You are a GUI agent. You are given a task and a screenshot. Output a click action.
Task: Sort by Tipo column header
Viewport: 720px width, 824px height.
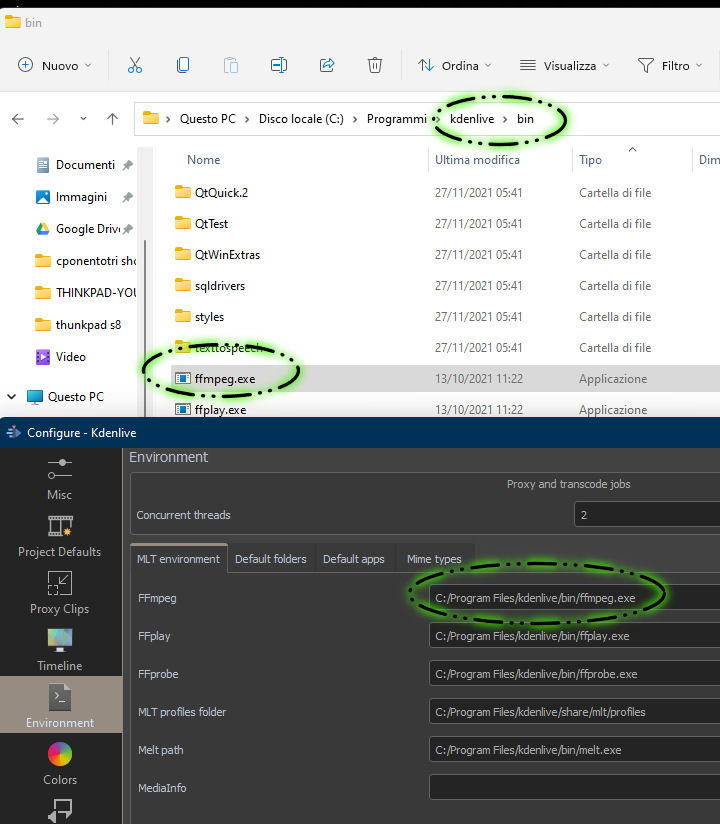click(590, 160)
